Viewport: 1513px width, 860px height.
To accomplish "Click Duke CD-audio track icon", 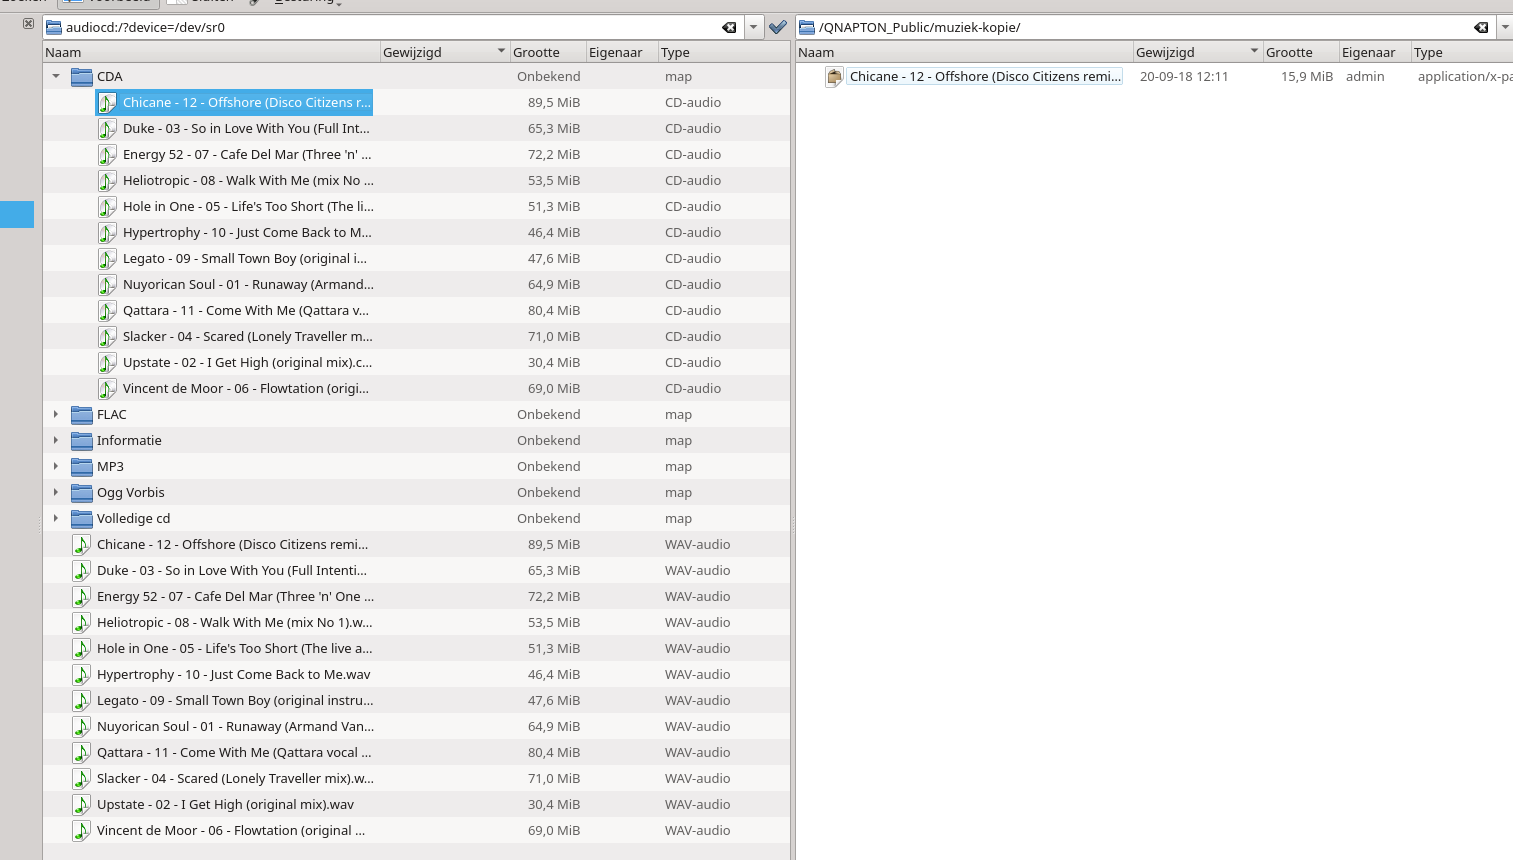I will [x=107, y=128].
